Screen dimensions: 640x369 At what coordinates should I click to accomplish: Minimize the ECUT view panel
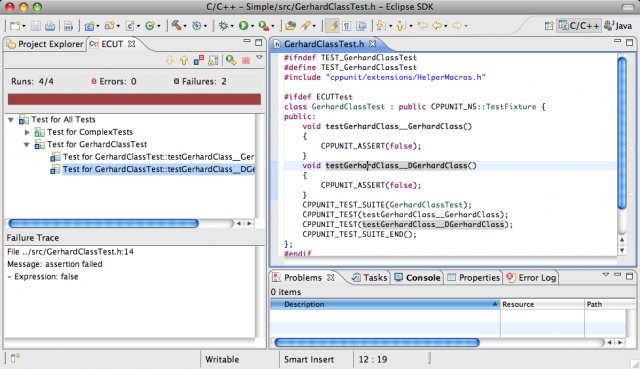pyautogui.click(x=247, y=41)
